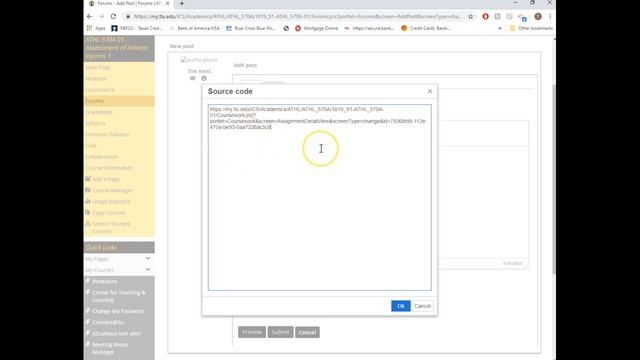Open the red Opera-style extension icon
The width and height of the screenshot is (640, 360).
click(x=485, y=17)
